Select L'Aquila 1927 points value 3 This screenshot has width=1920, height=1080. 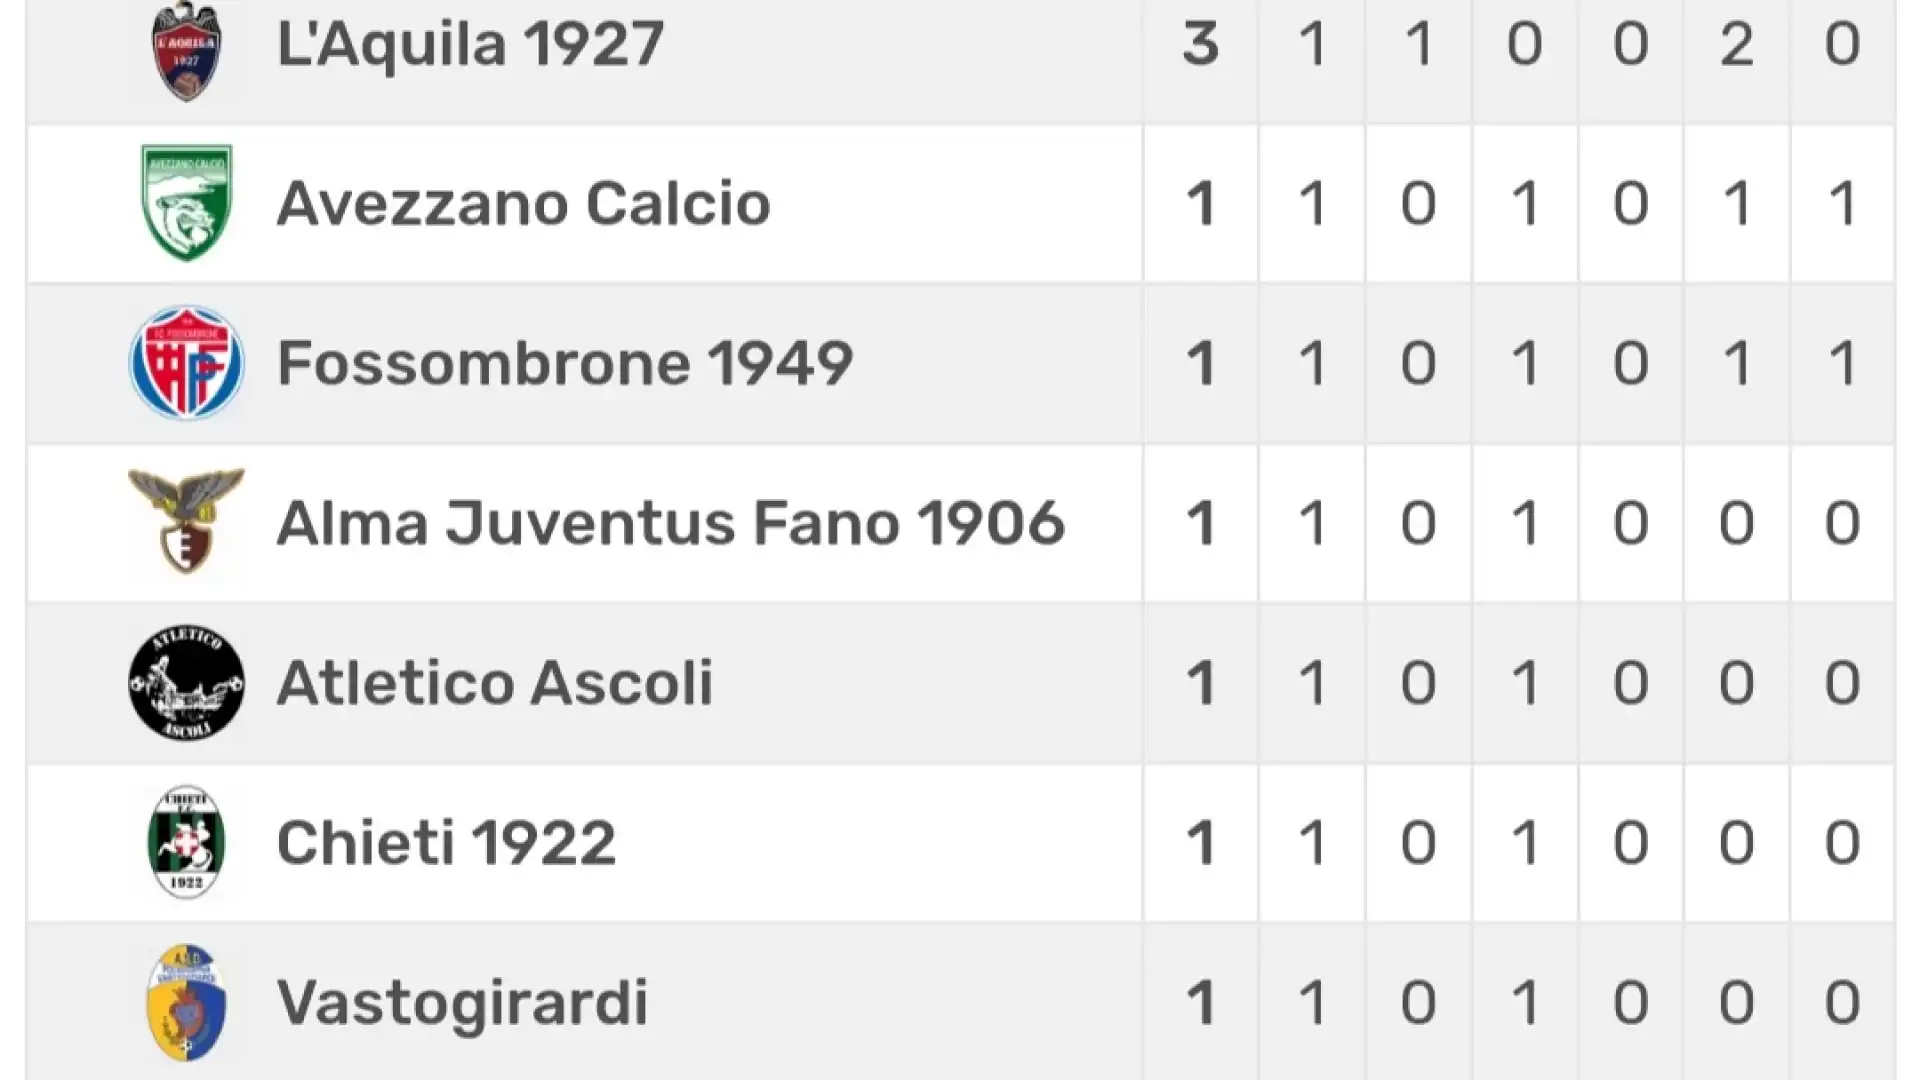(1201, 43)
